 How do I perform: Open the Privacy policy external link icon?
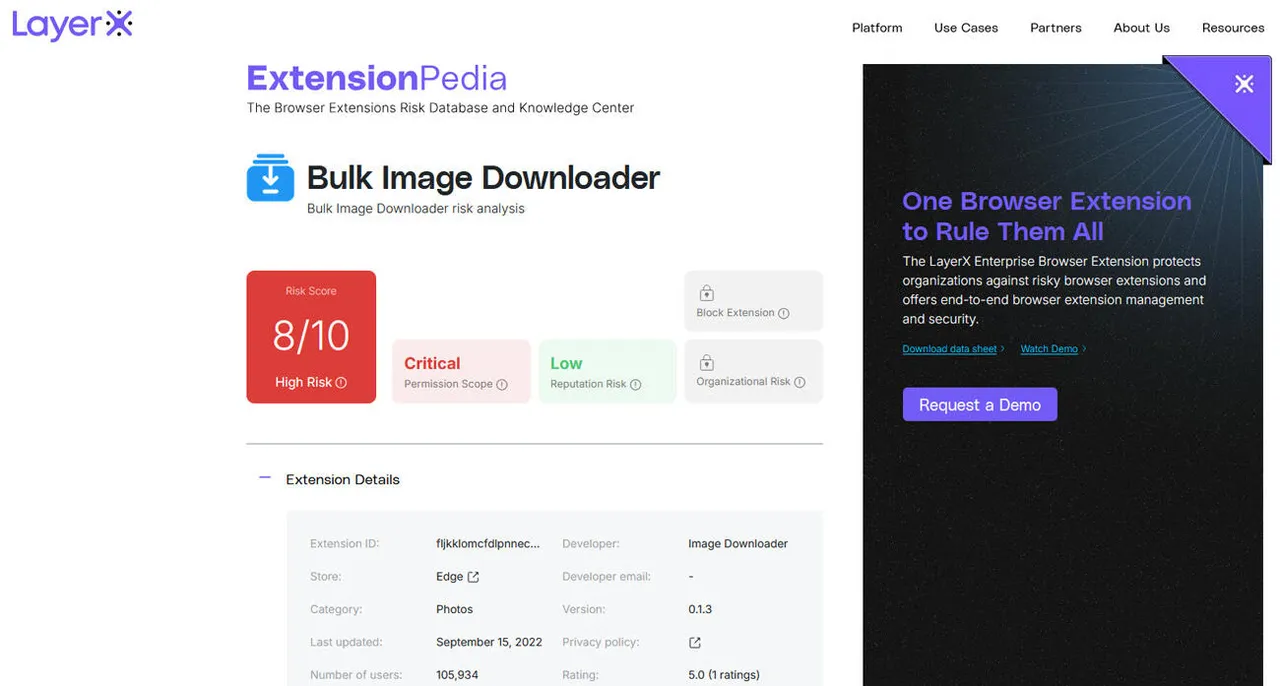pyautogui.click(x=695, y=643)
